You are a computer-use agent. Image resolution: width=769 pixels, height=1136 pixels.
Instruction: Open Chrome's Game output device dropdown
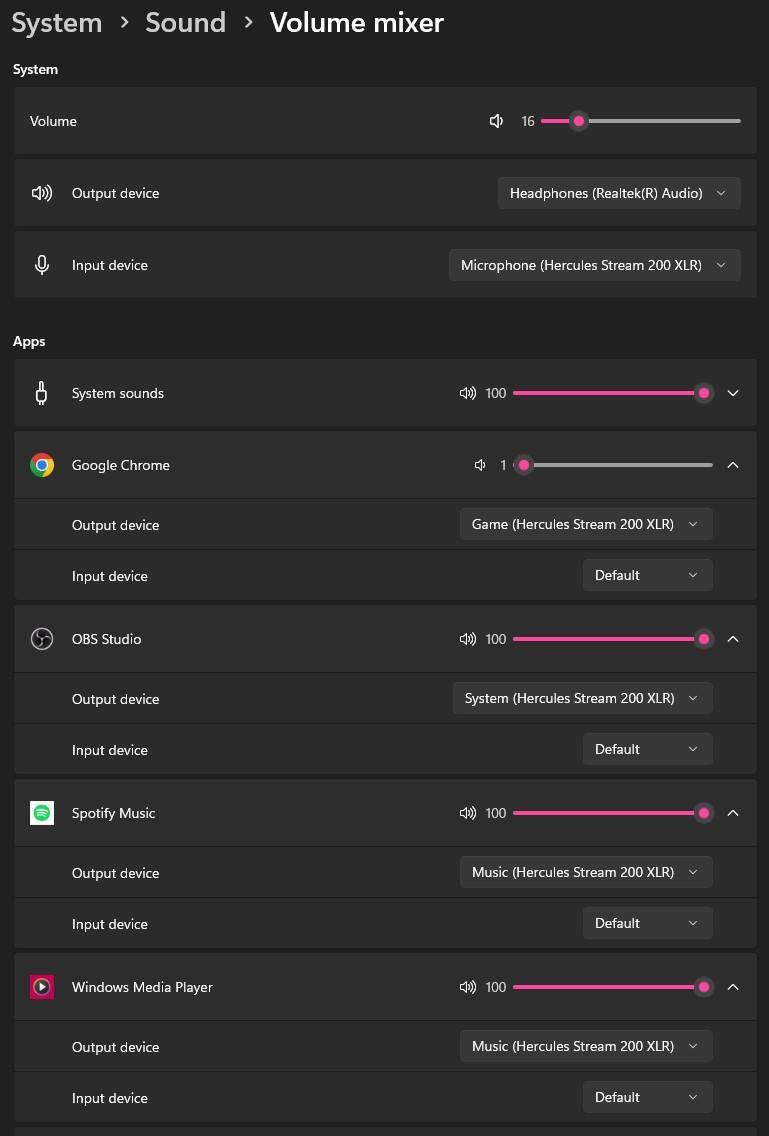[585, 524]
